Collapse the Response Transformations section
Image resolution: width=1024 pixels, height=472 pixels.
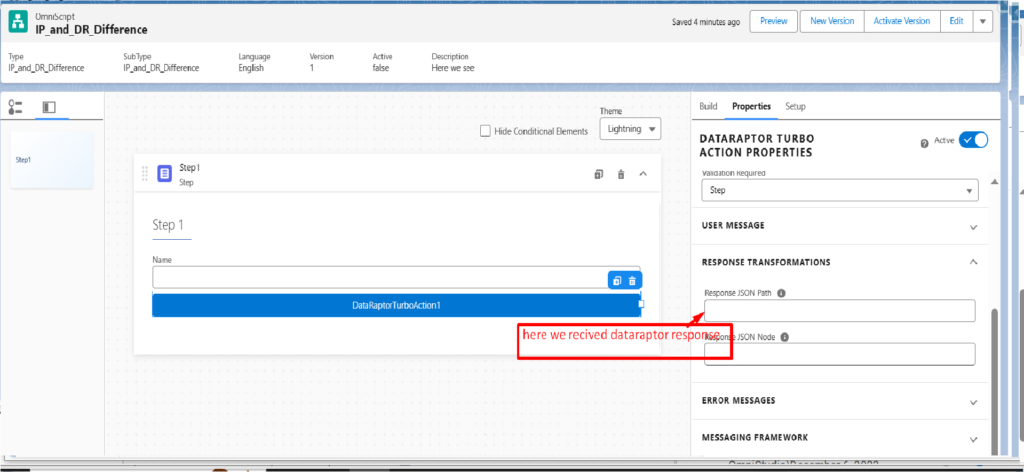click(x=840, y=262)
